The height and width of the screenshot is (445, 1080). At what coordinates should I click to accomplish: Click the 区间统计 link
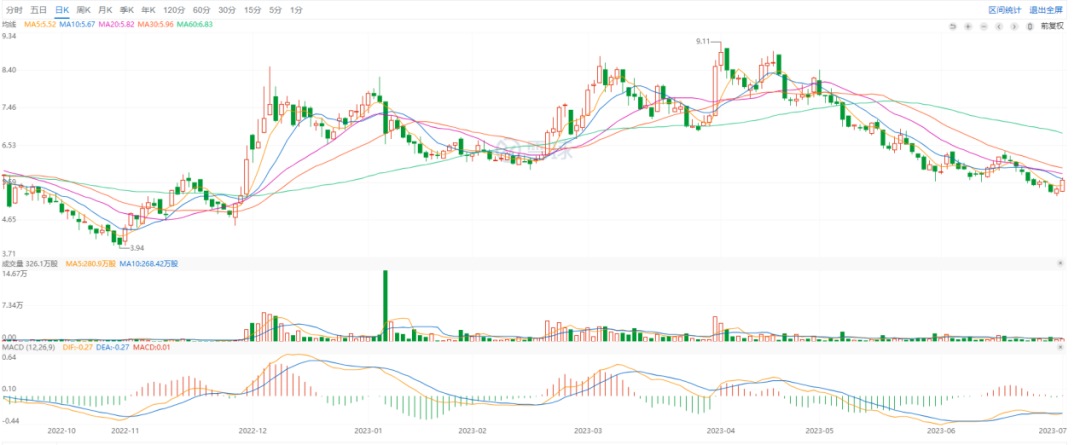(1004, 9)
